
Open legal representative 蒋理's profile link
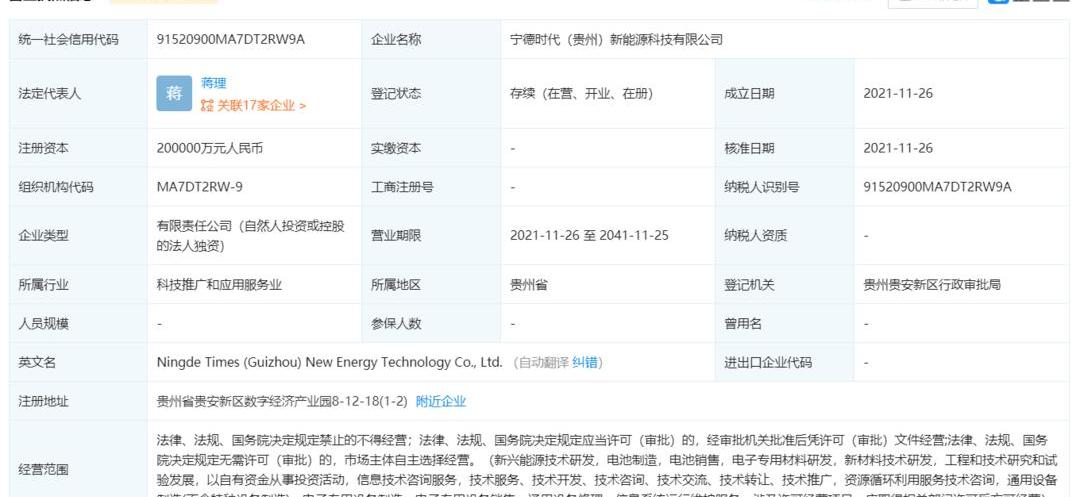214,83
